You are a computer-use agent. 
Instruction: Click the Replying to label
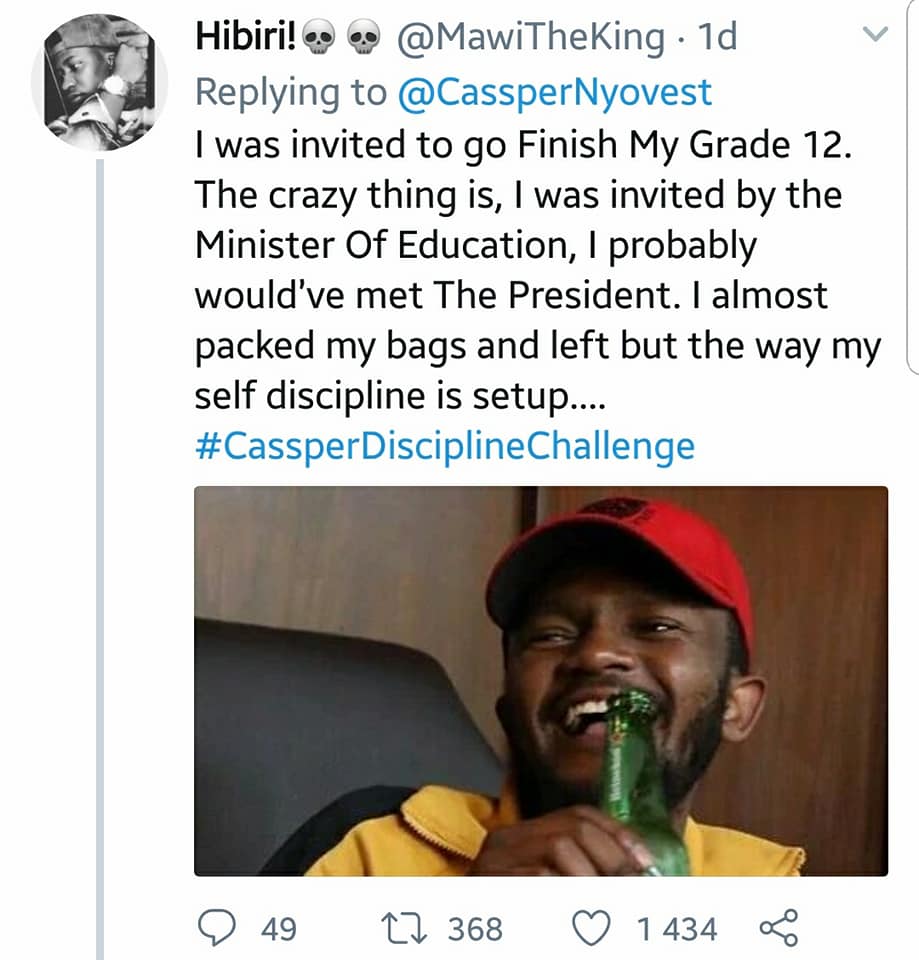point(291,92)
